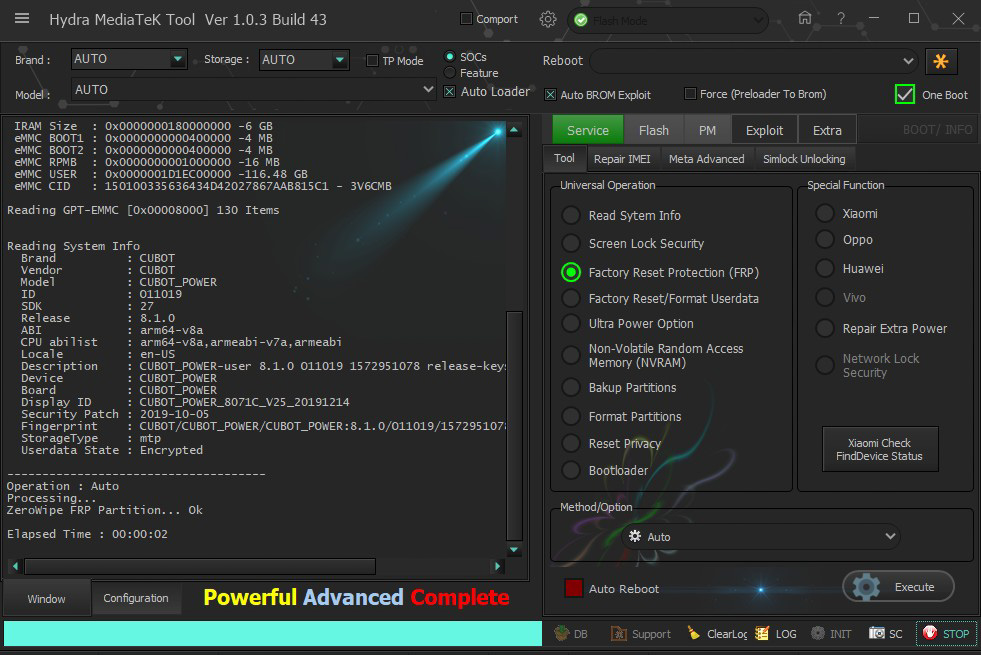Open the Reboot dropdown list
The width and height of the screenshot is (981, 655).
pyautogui.click(x=908, y=61)
